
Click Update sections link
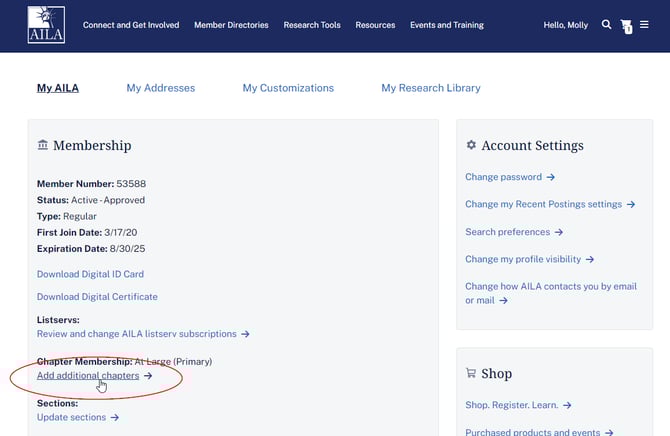tap(71, 417)
